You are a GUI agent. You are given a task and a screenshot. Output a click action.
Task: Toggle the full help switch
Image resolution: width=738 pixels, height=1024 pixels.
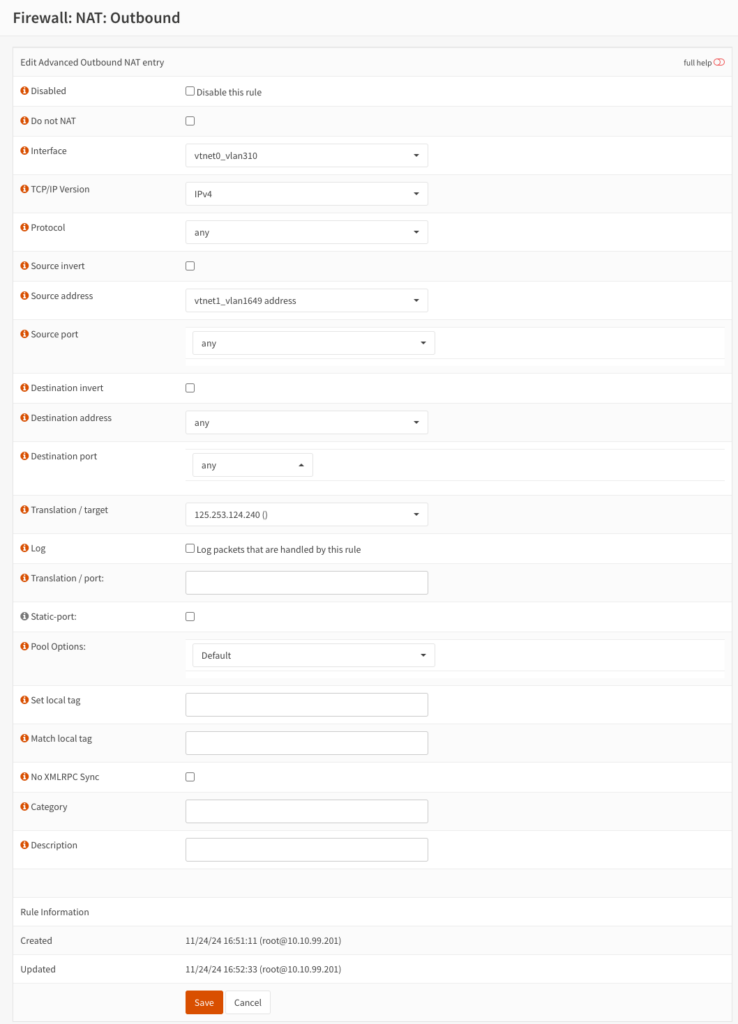(719, 63)
